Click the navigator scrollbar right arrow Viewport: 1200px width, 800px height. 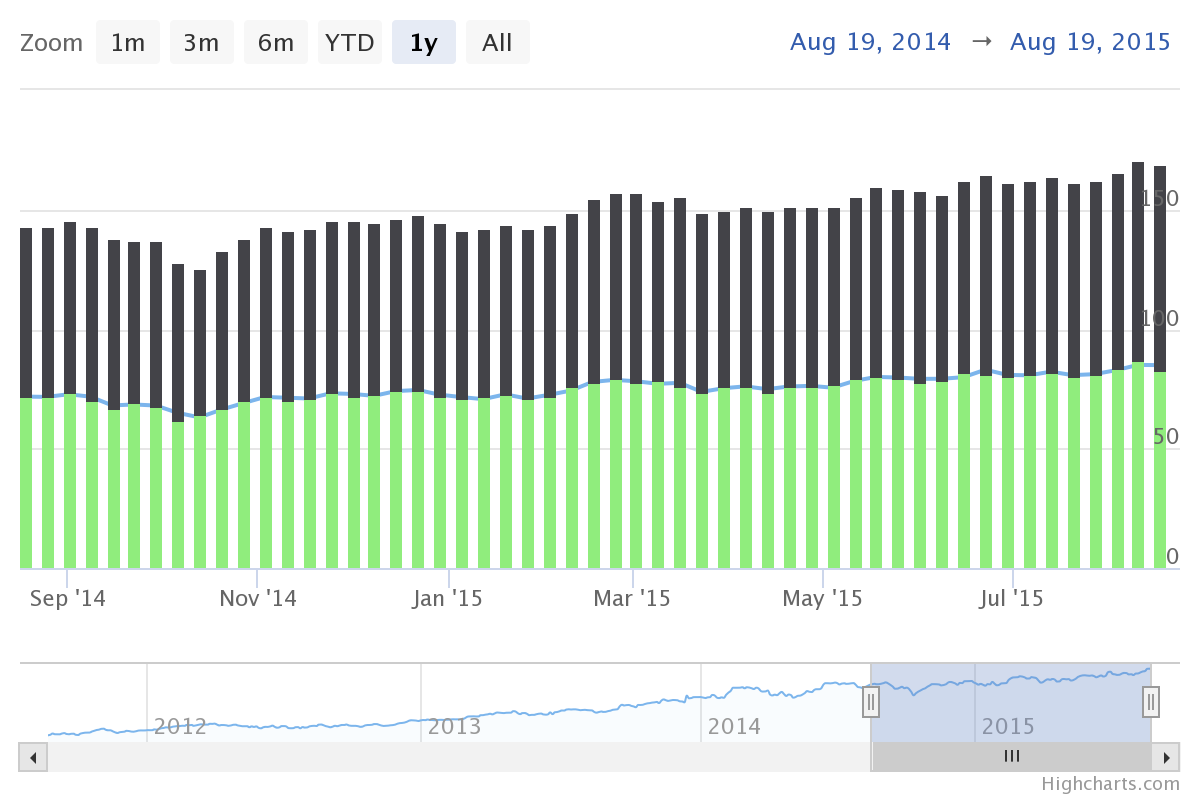(x=1165, y=757)
